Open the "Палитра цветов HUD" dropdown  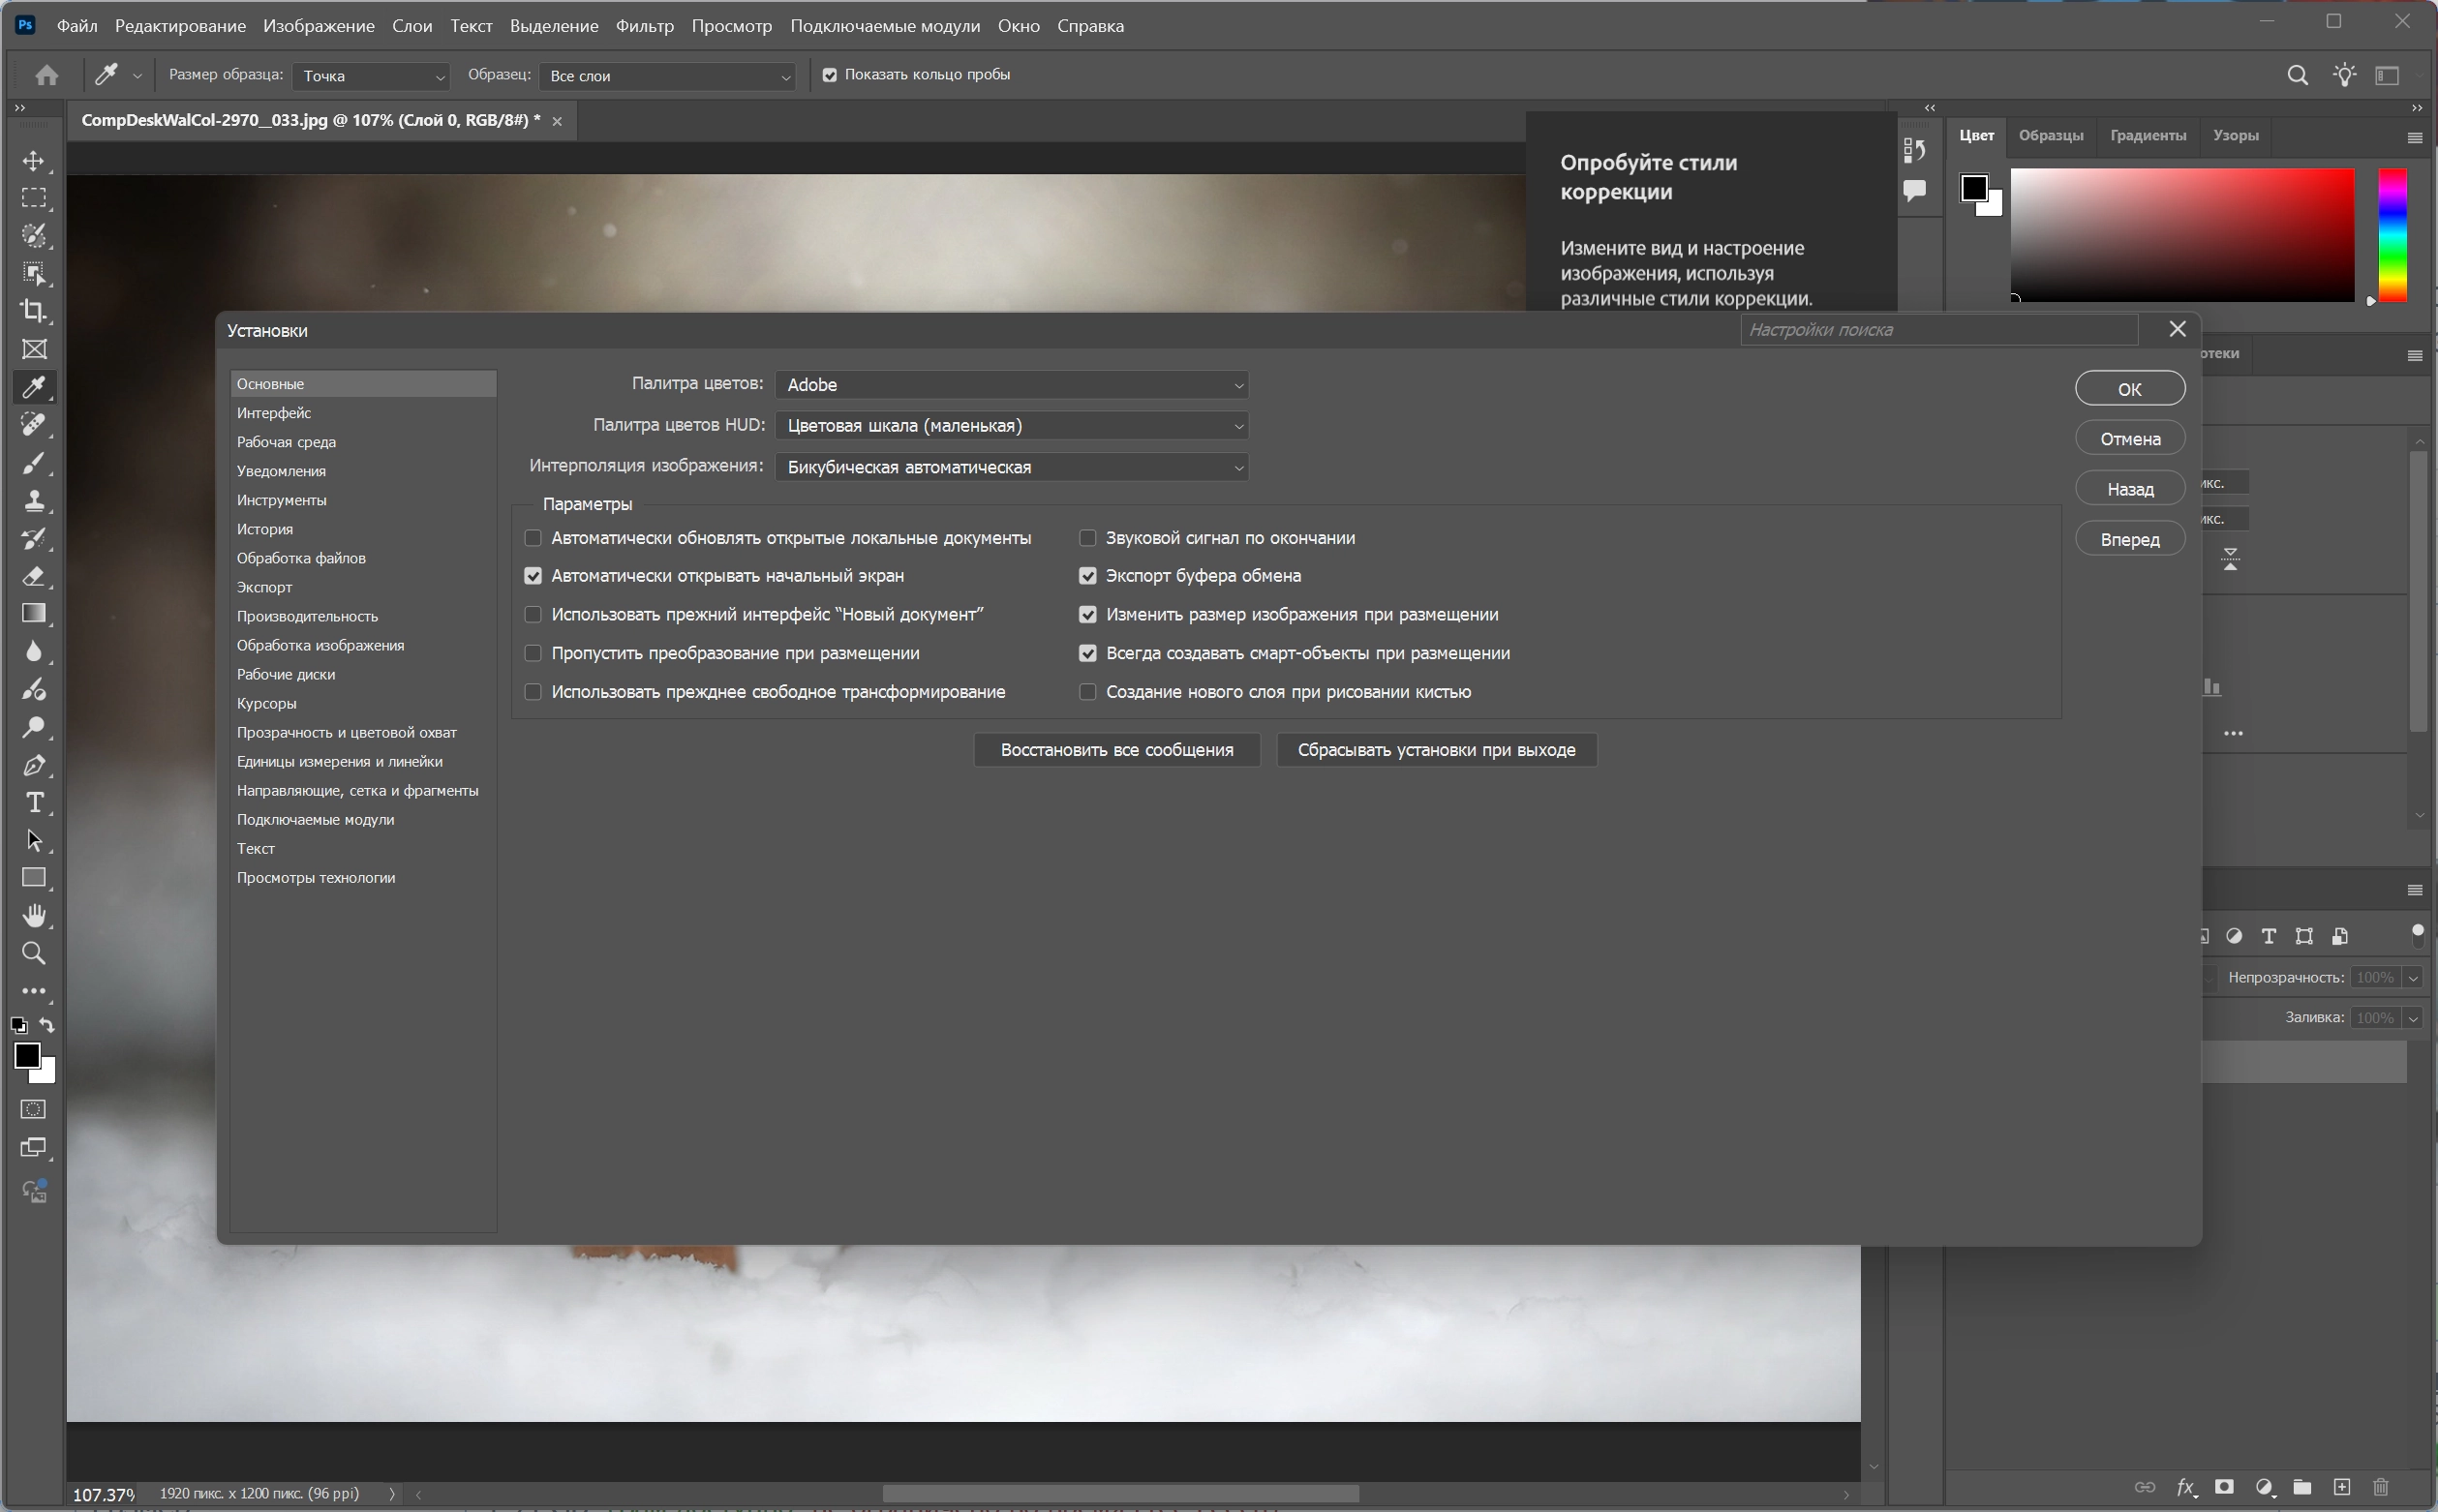click(1012, 426)
